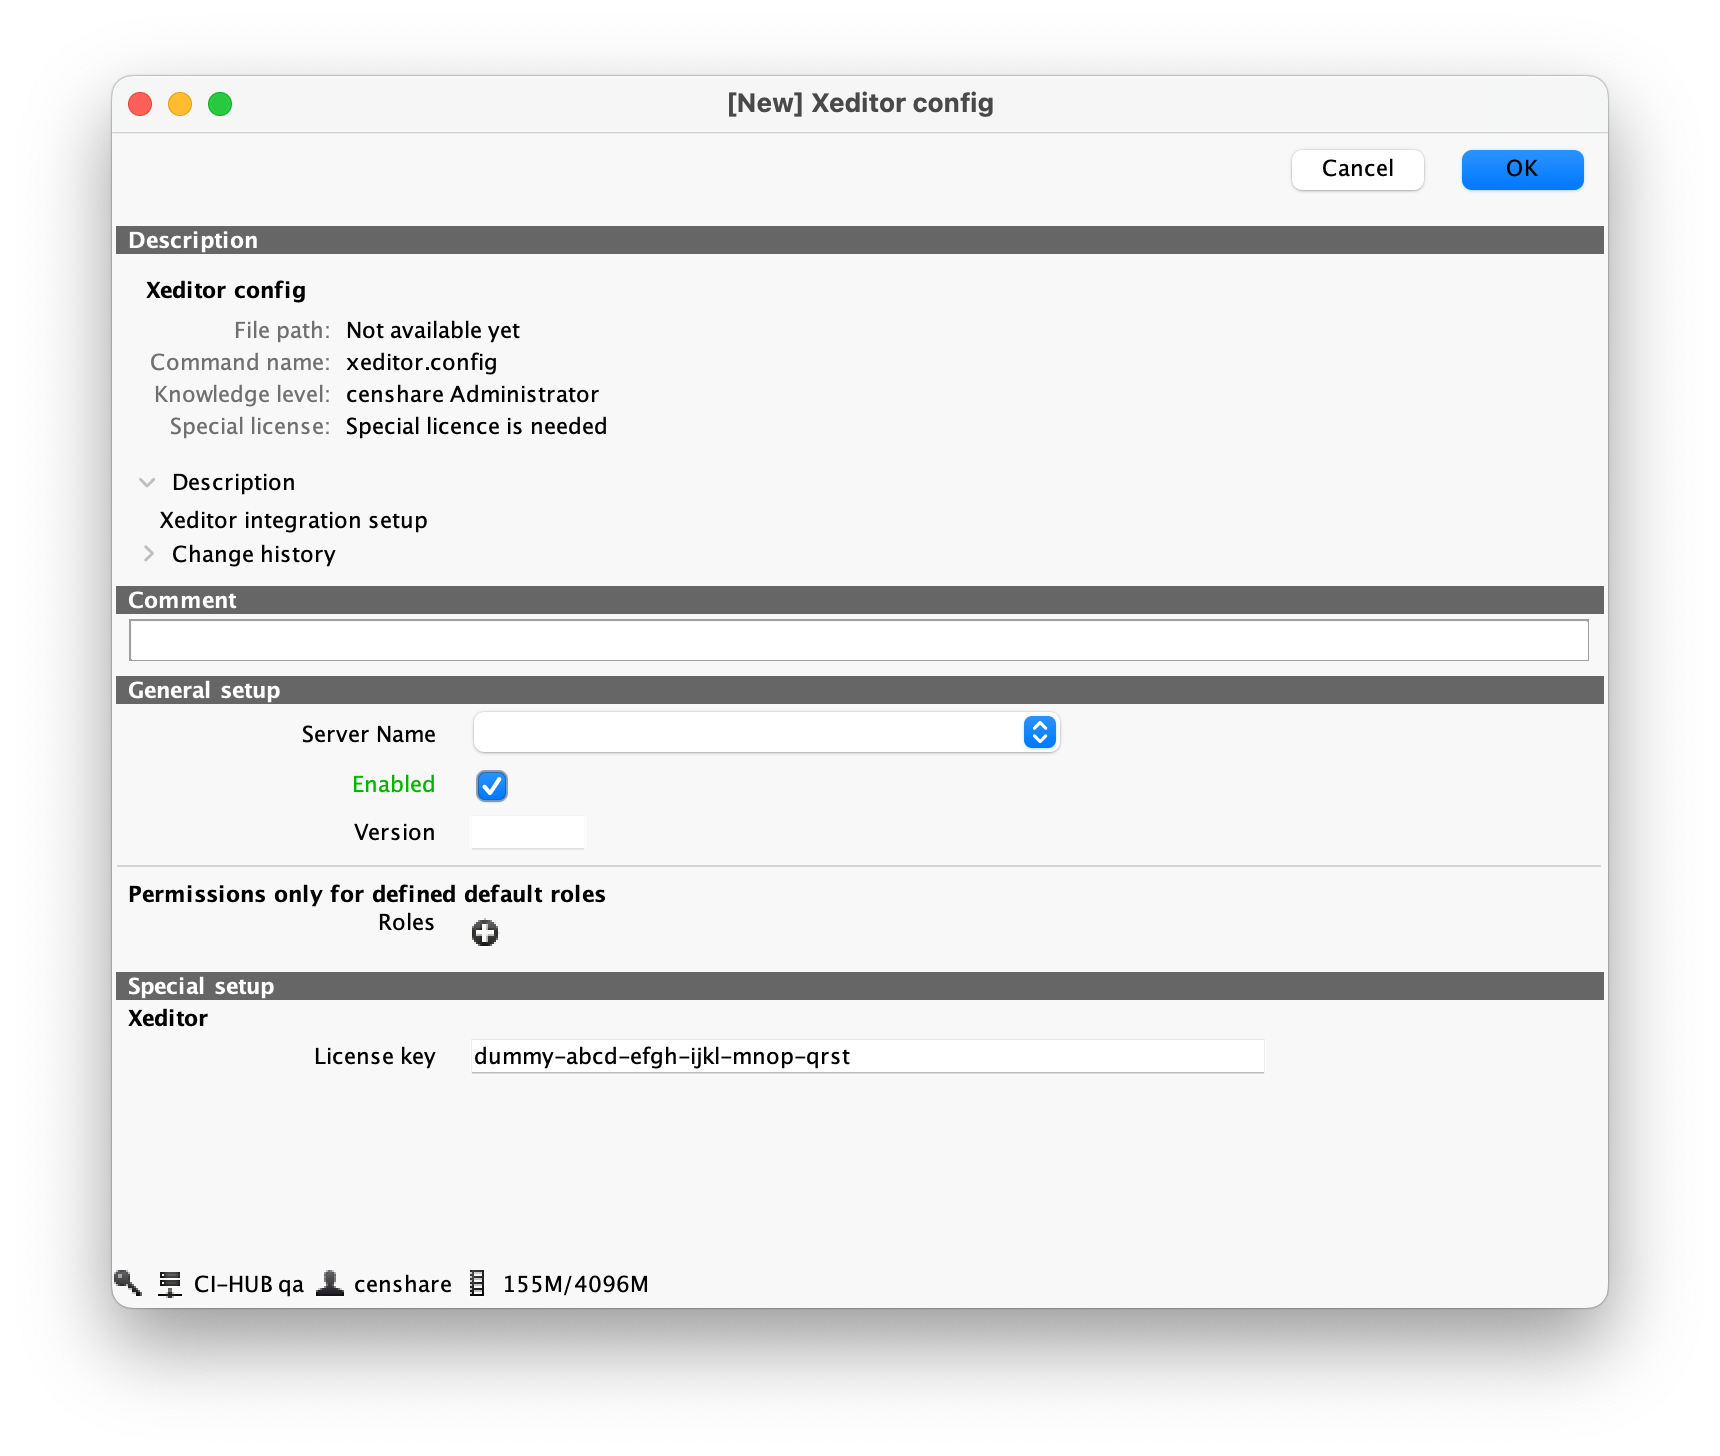The height and width of the screenshot is (1456, 1720).
Task: Collapse the Description section chevron
Action: tap(148, 483)
